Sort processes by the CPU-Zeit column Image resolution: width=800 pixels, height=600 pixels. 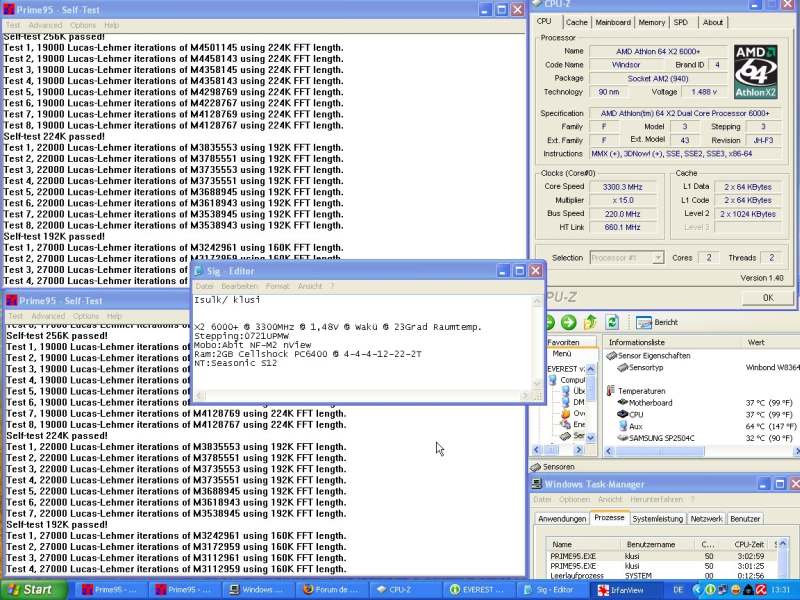(x=748, y=544)
